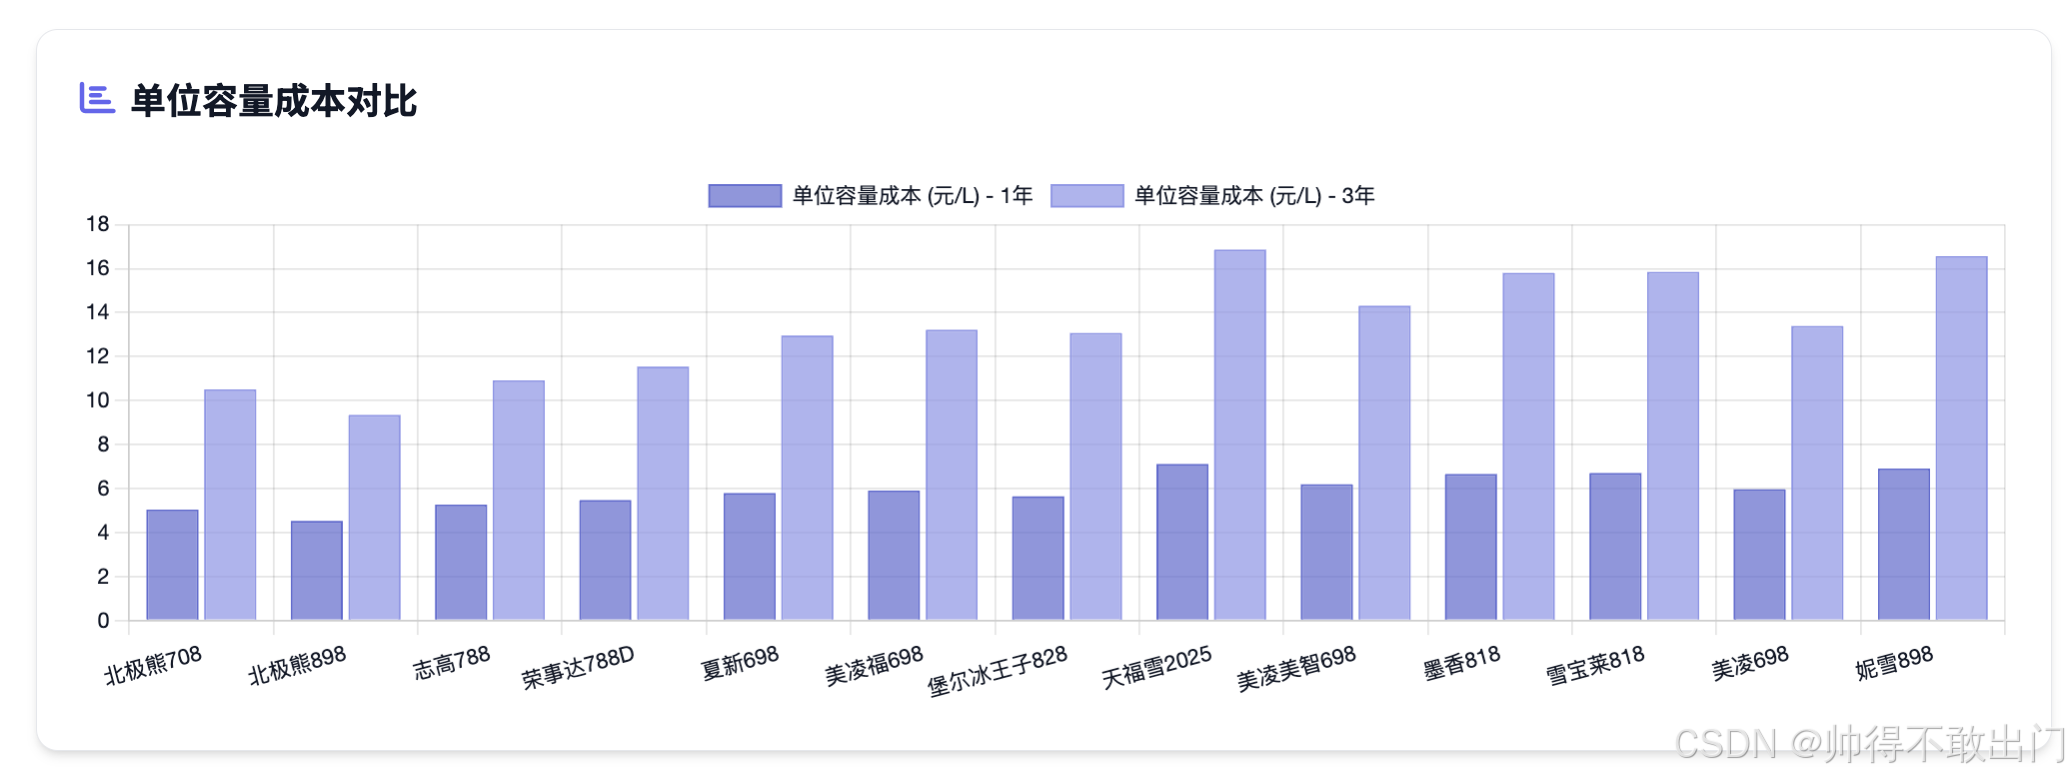
Task: Click x-axis label 夏新698
Action: (740, 662)
